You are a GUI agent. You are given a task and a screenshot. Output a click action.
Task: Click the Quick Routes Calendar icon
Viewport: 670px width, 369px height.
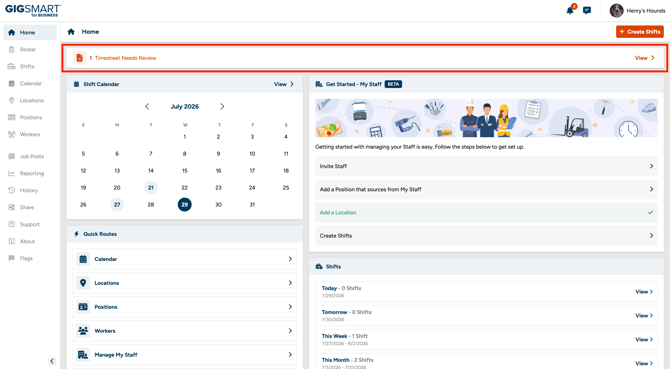point(83,259)
